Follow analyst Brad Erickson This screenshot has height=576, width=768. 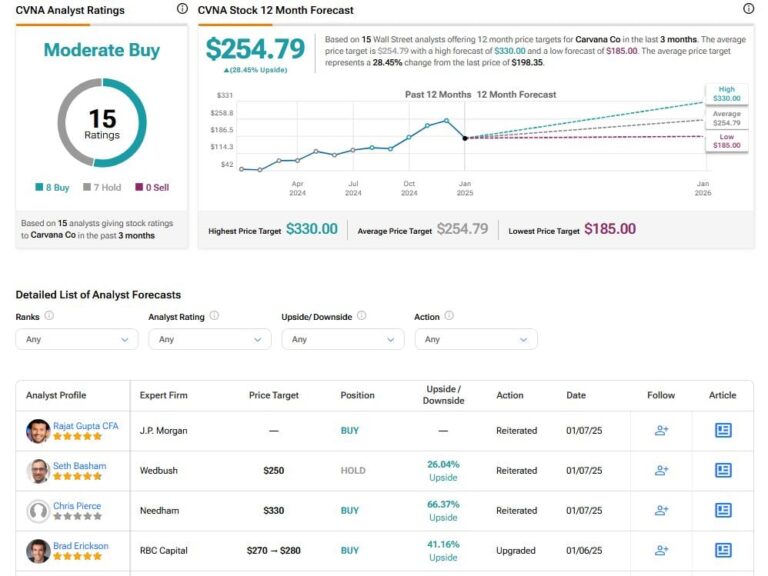point(661,551)
